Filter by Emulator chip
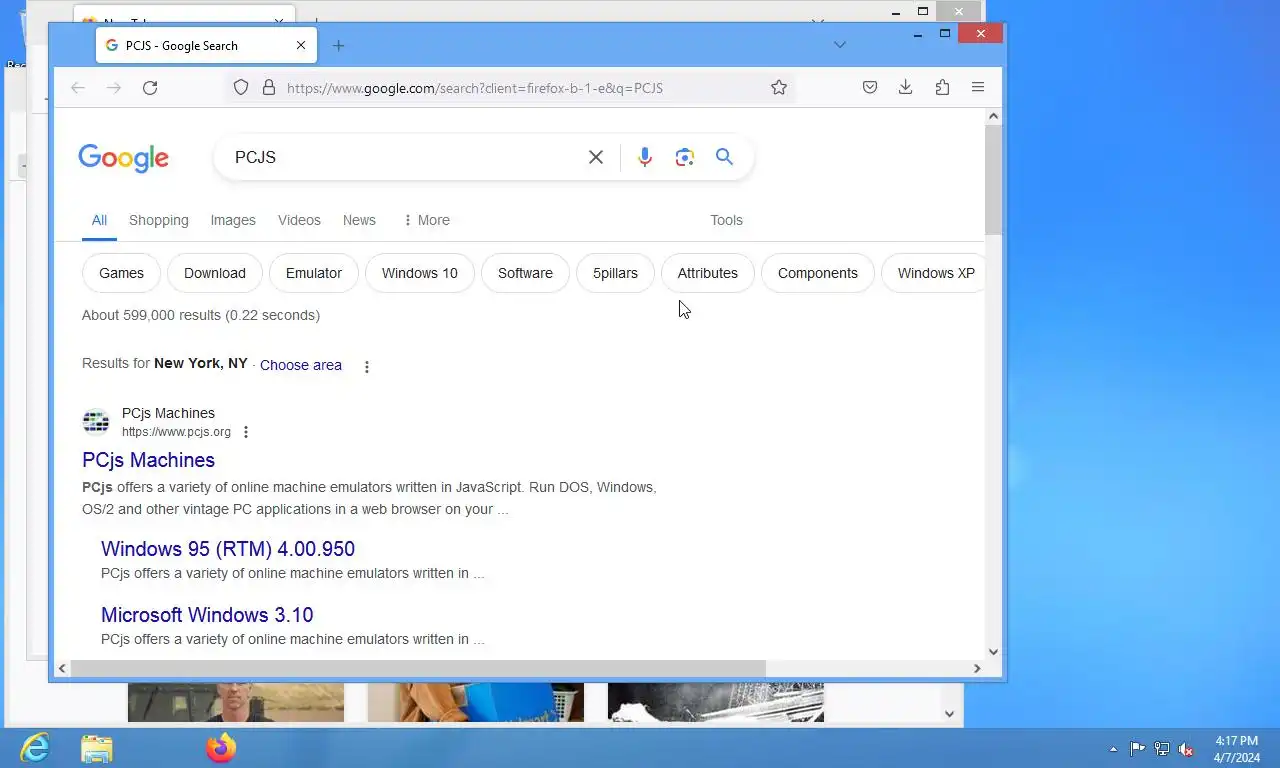Image resolution: width=1280 pixels, height=768 pixels. pyautogui.click(x=314, y=273)
